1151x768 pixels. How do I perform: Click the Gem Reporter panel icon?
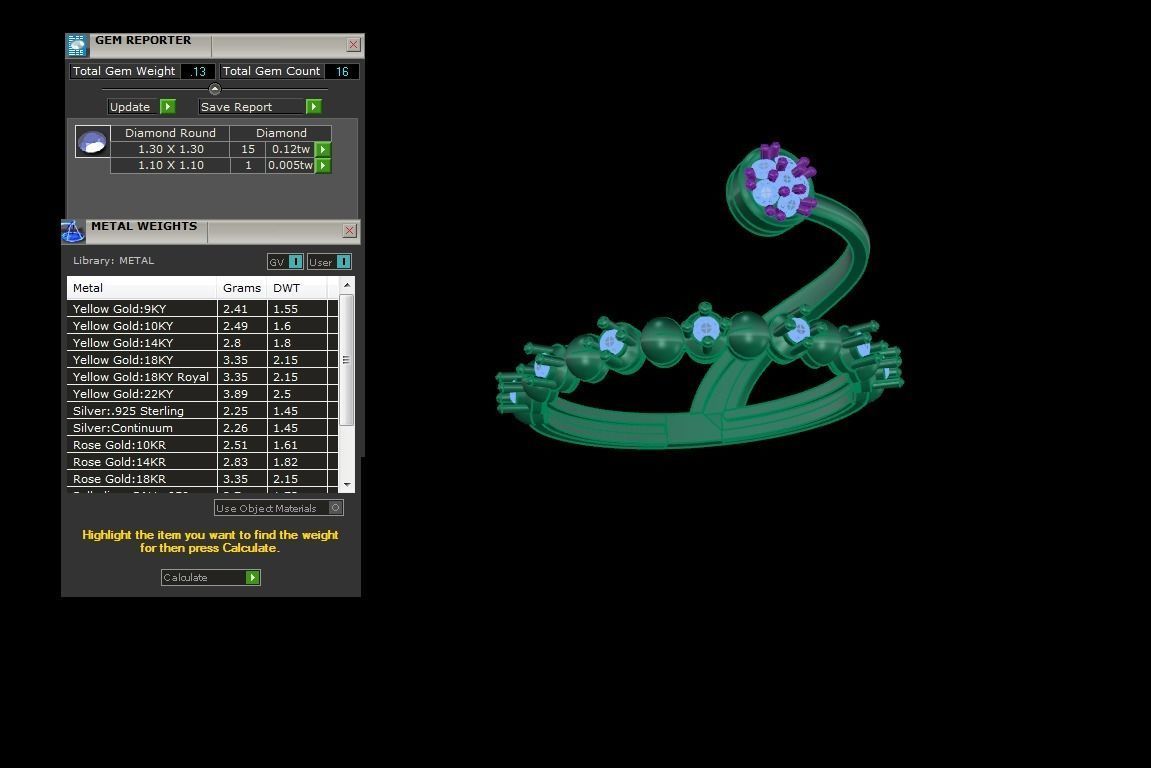click(x=77, y=46)
